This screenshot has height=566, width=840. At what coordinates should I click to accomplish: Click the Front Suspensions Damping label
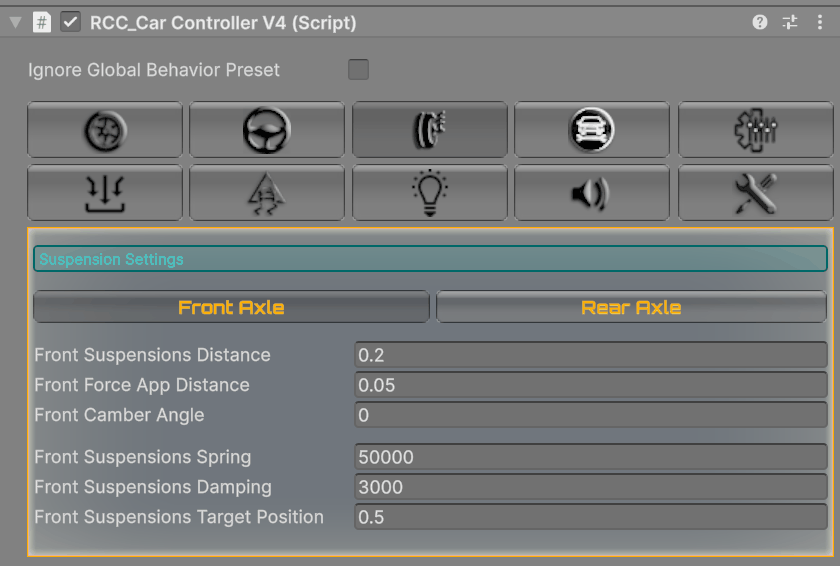tap(153, 487)
